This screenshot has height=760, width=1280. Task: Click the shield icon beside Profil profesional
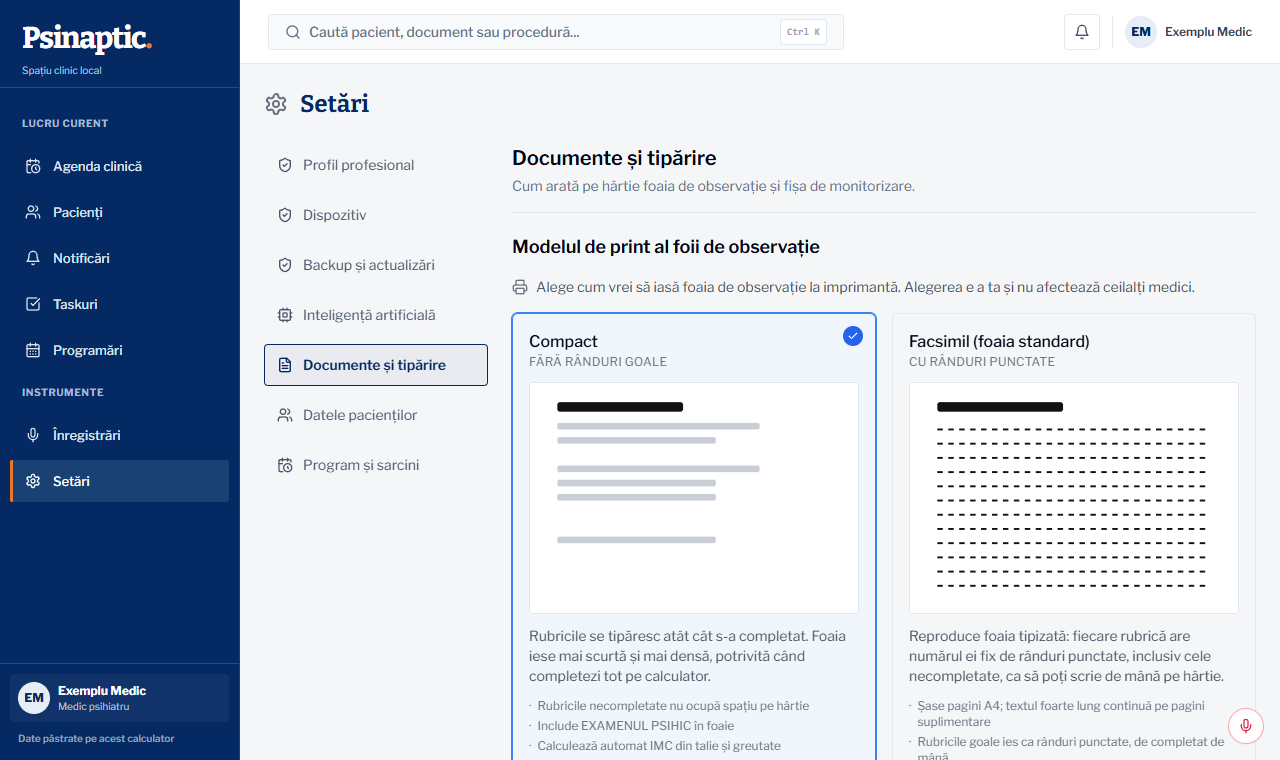coord(285,165)
